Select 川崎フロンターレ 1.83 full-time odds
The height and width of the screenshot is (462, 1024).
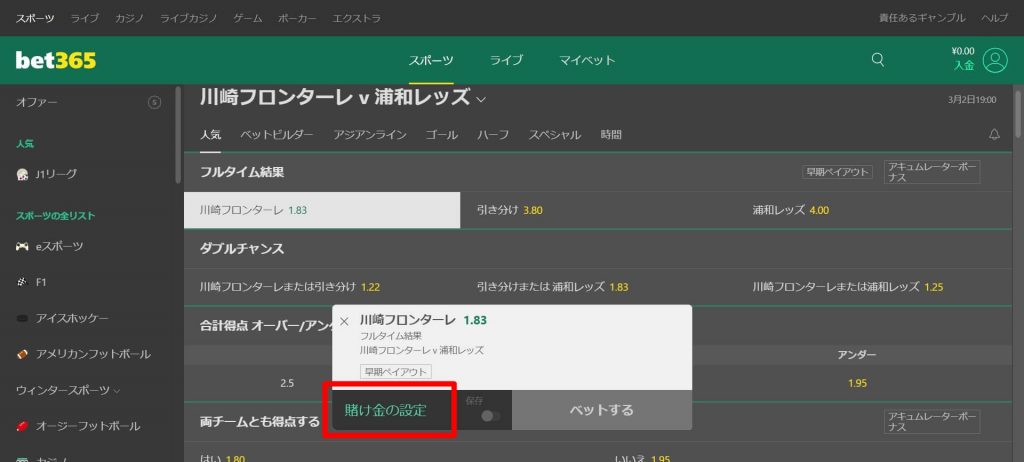pyautogui.click(x=322, y=210)
